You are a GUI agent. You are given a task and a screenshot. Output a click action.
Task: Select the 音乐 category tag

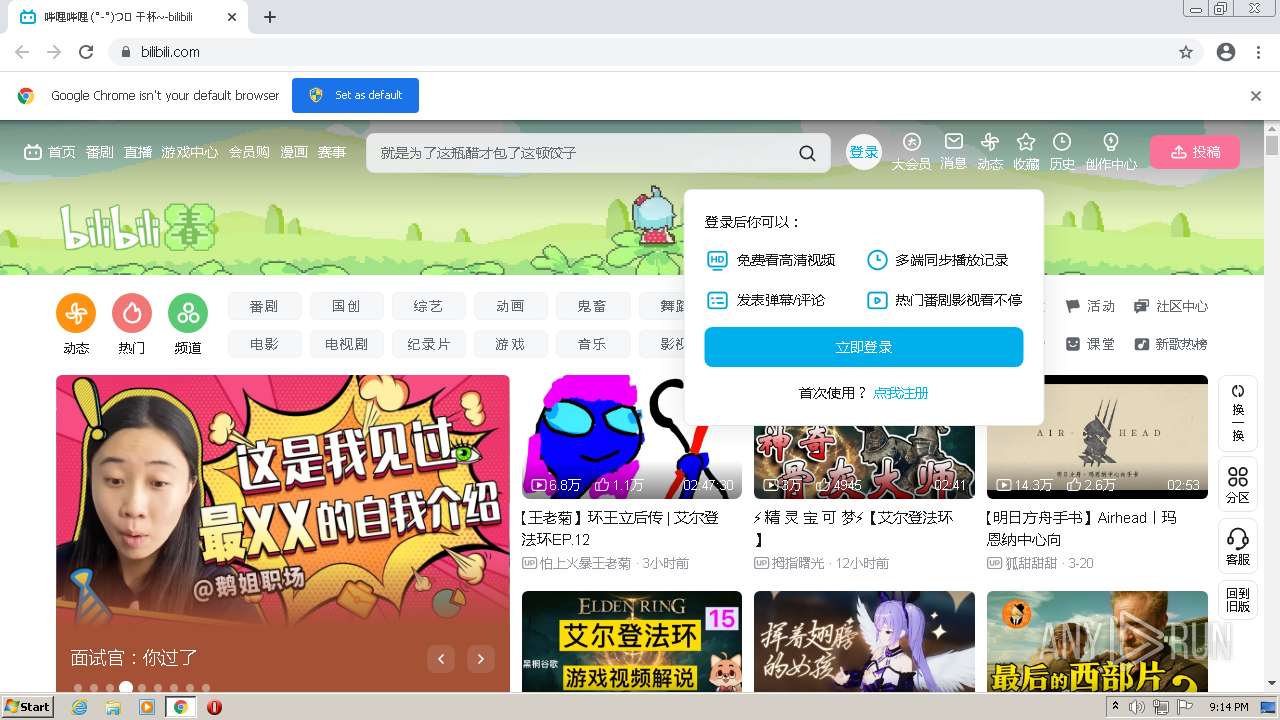(x=592, y=344)
